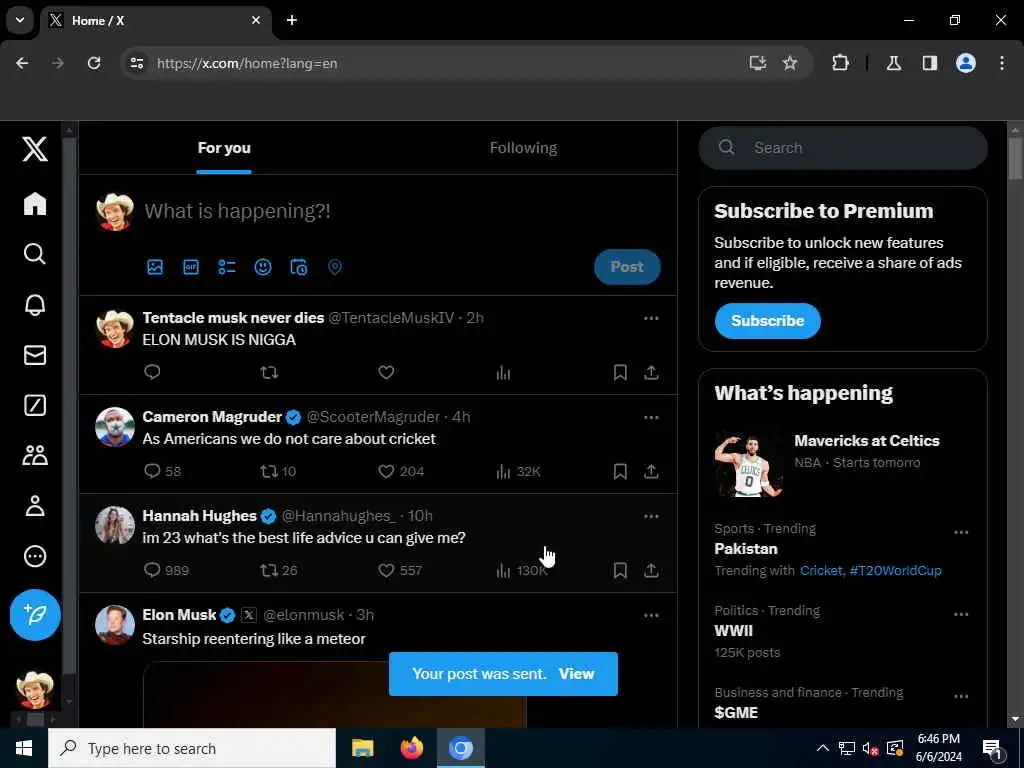This screenshot has width=1024, height=768.
Task: Click the X Search box
Action: (x=842, y=148)
